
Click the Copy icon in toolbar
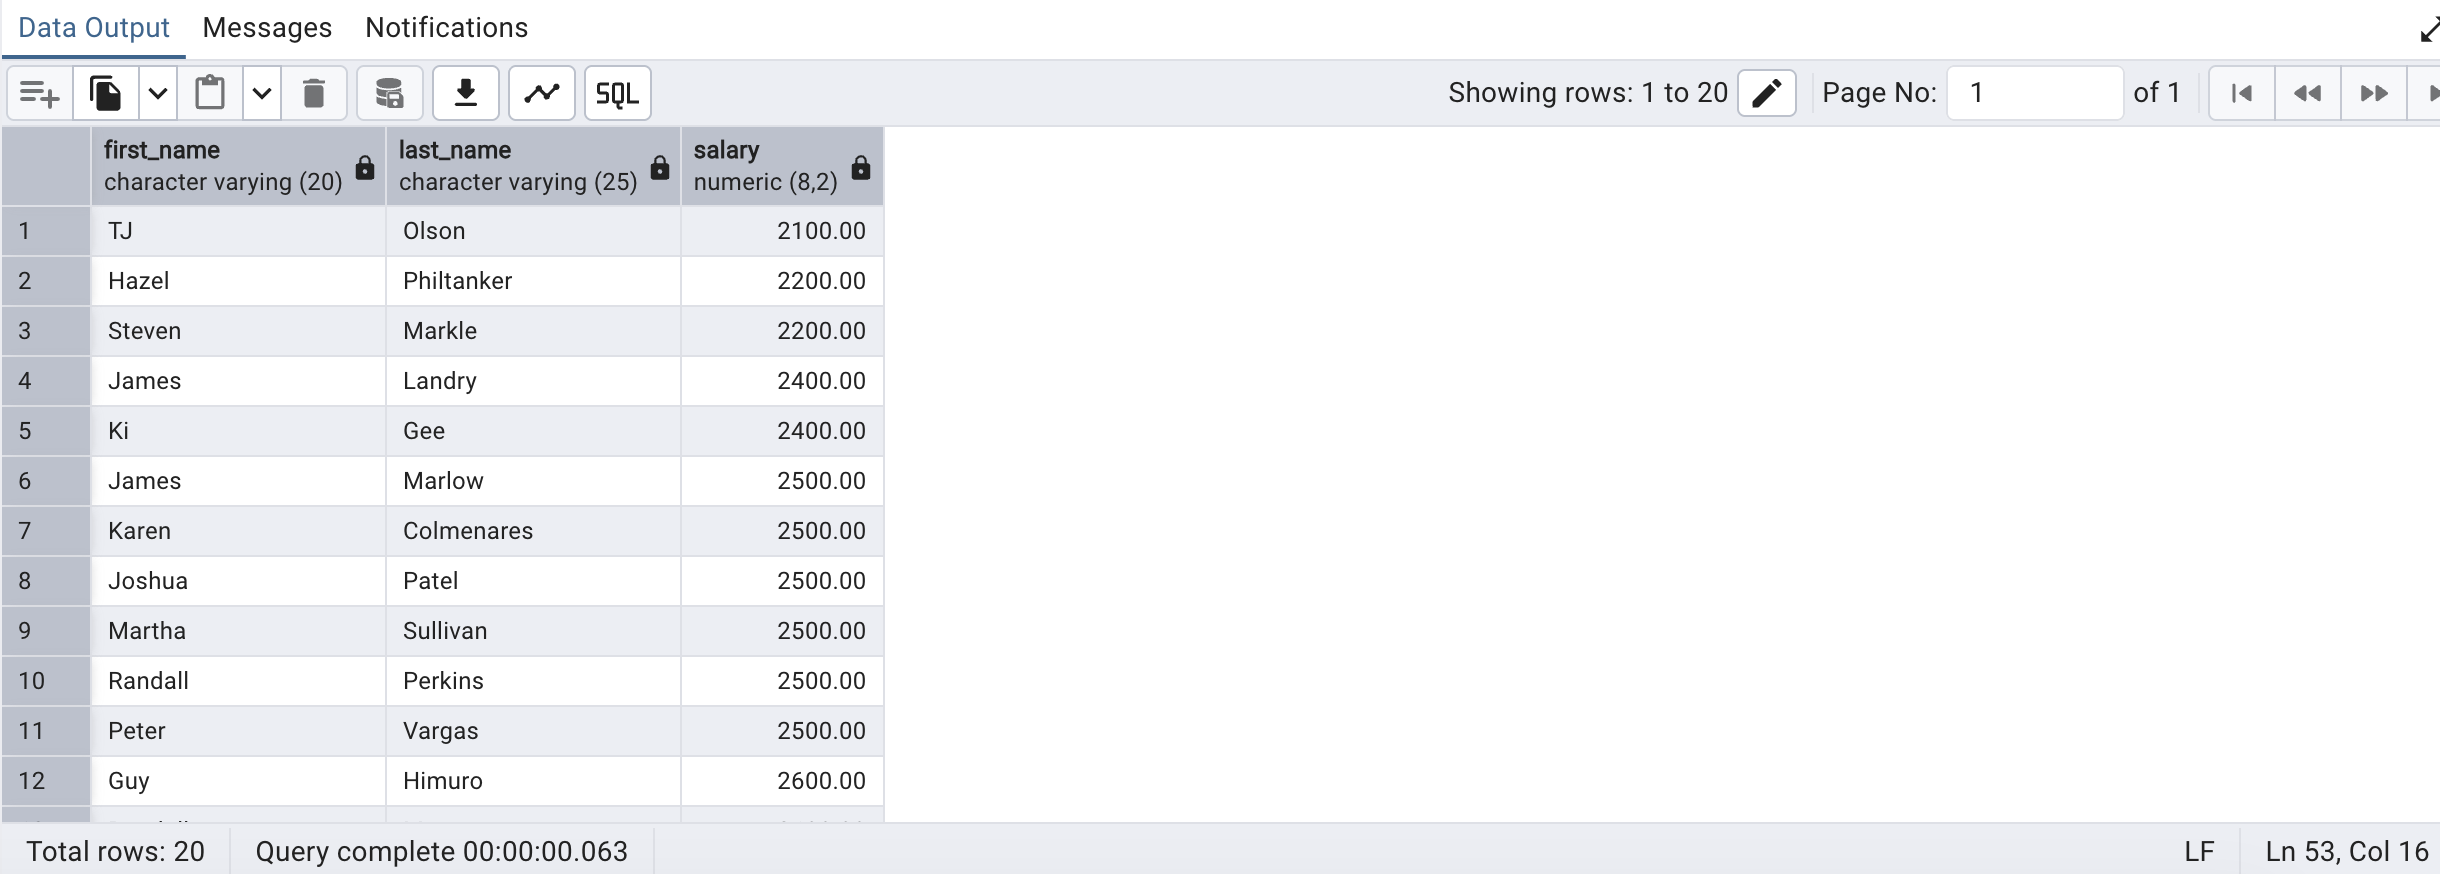tap(106, 94)
